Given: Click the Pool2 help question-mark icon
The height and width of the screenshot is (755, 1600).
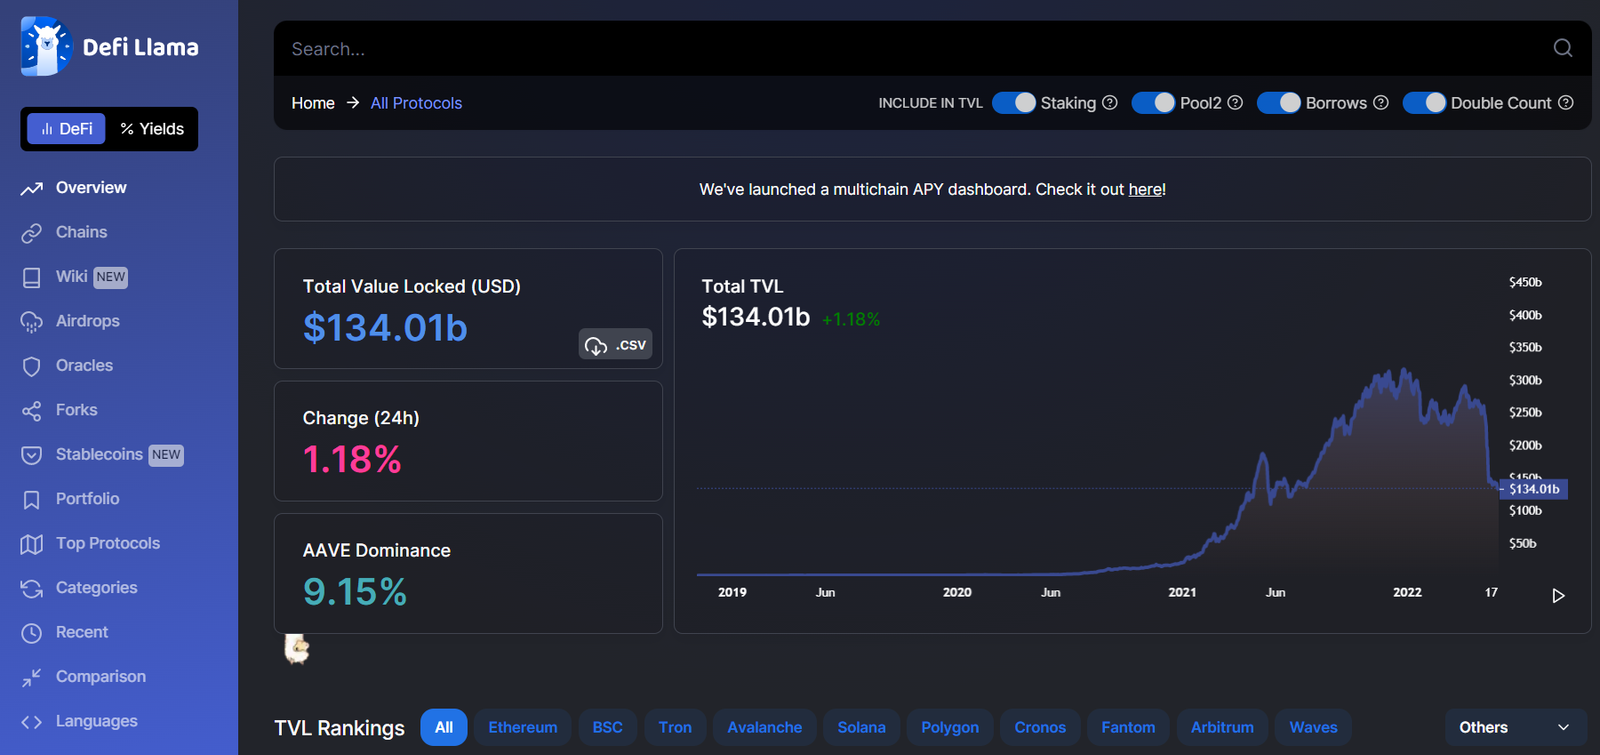Looking at the screenshot, I should [x=1235, y=103].
